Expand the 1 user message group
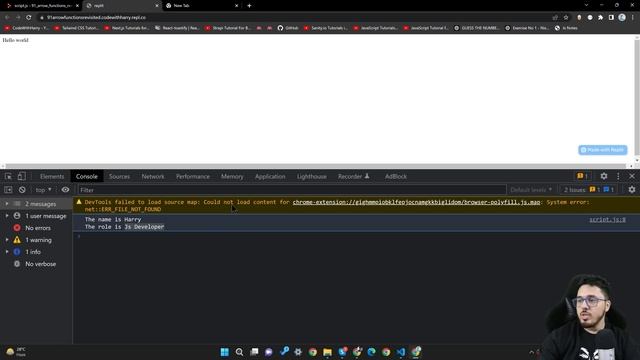 [x=36, y=216]
